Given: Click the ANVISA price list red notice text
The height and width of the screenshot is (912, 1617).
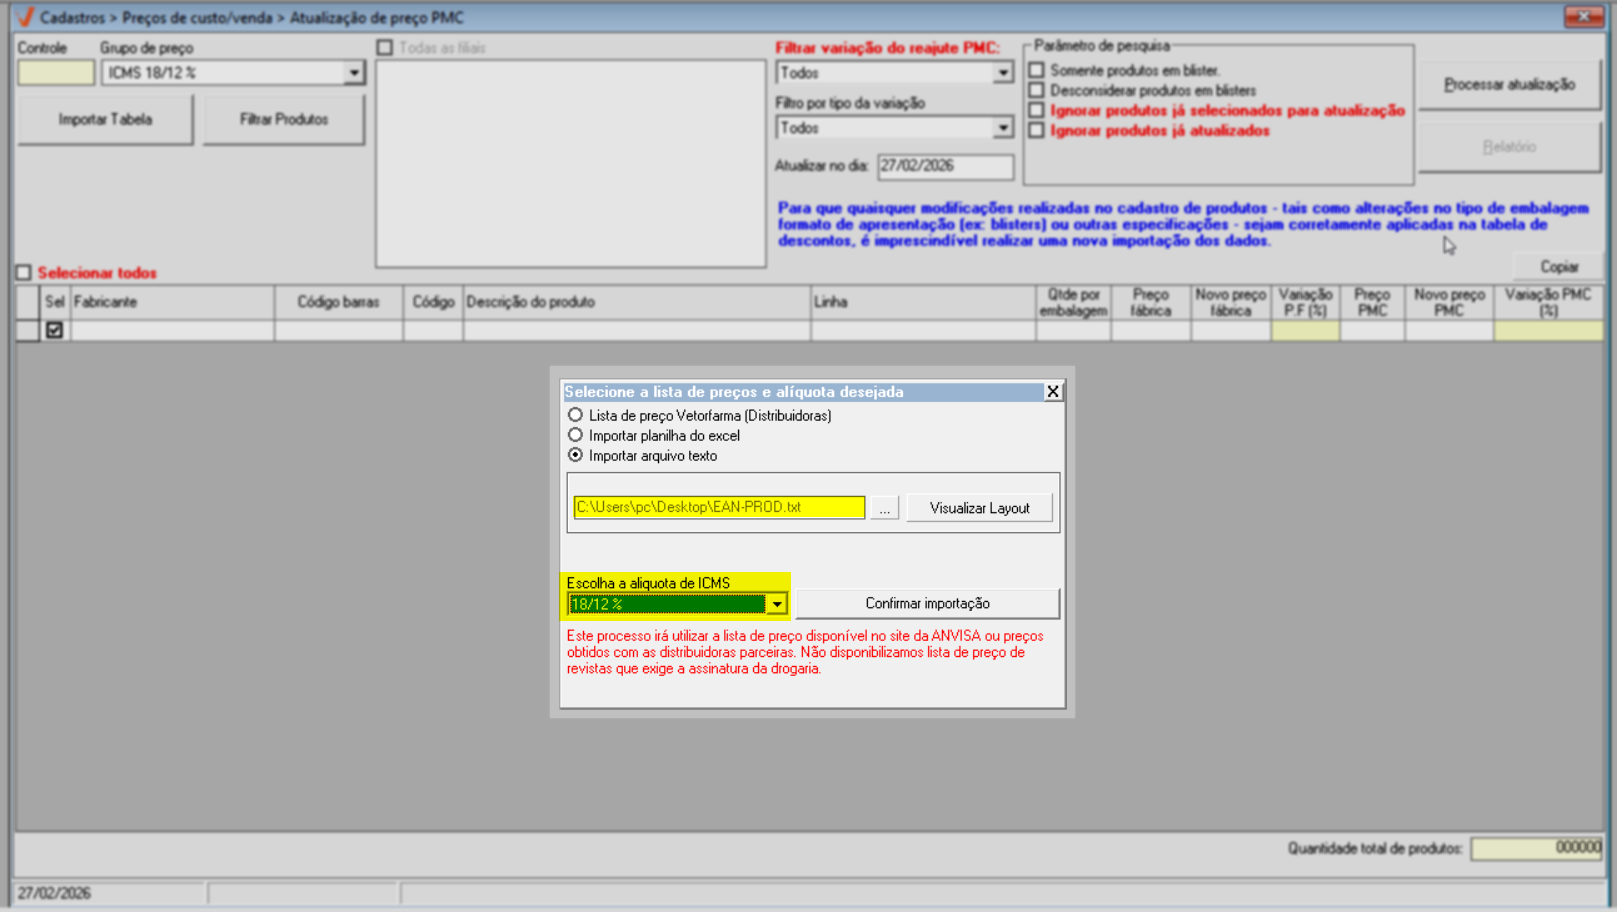Looking at the screenshot, I should pos(805,652).
